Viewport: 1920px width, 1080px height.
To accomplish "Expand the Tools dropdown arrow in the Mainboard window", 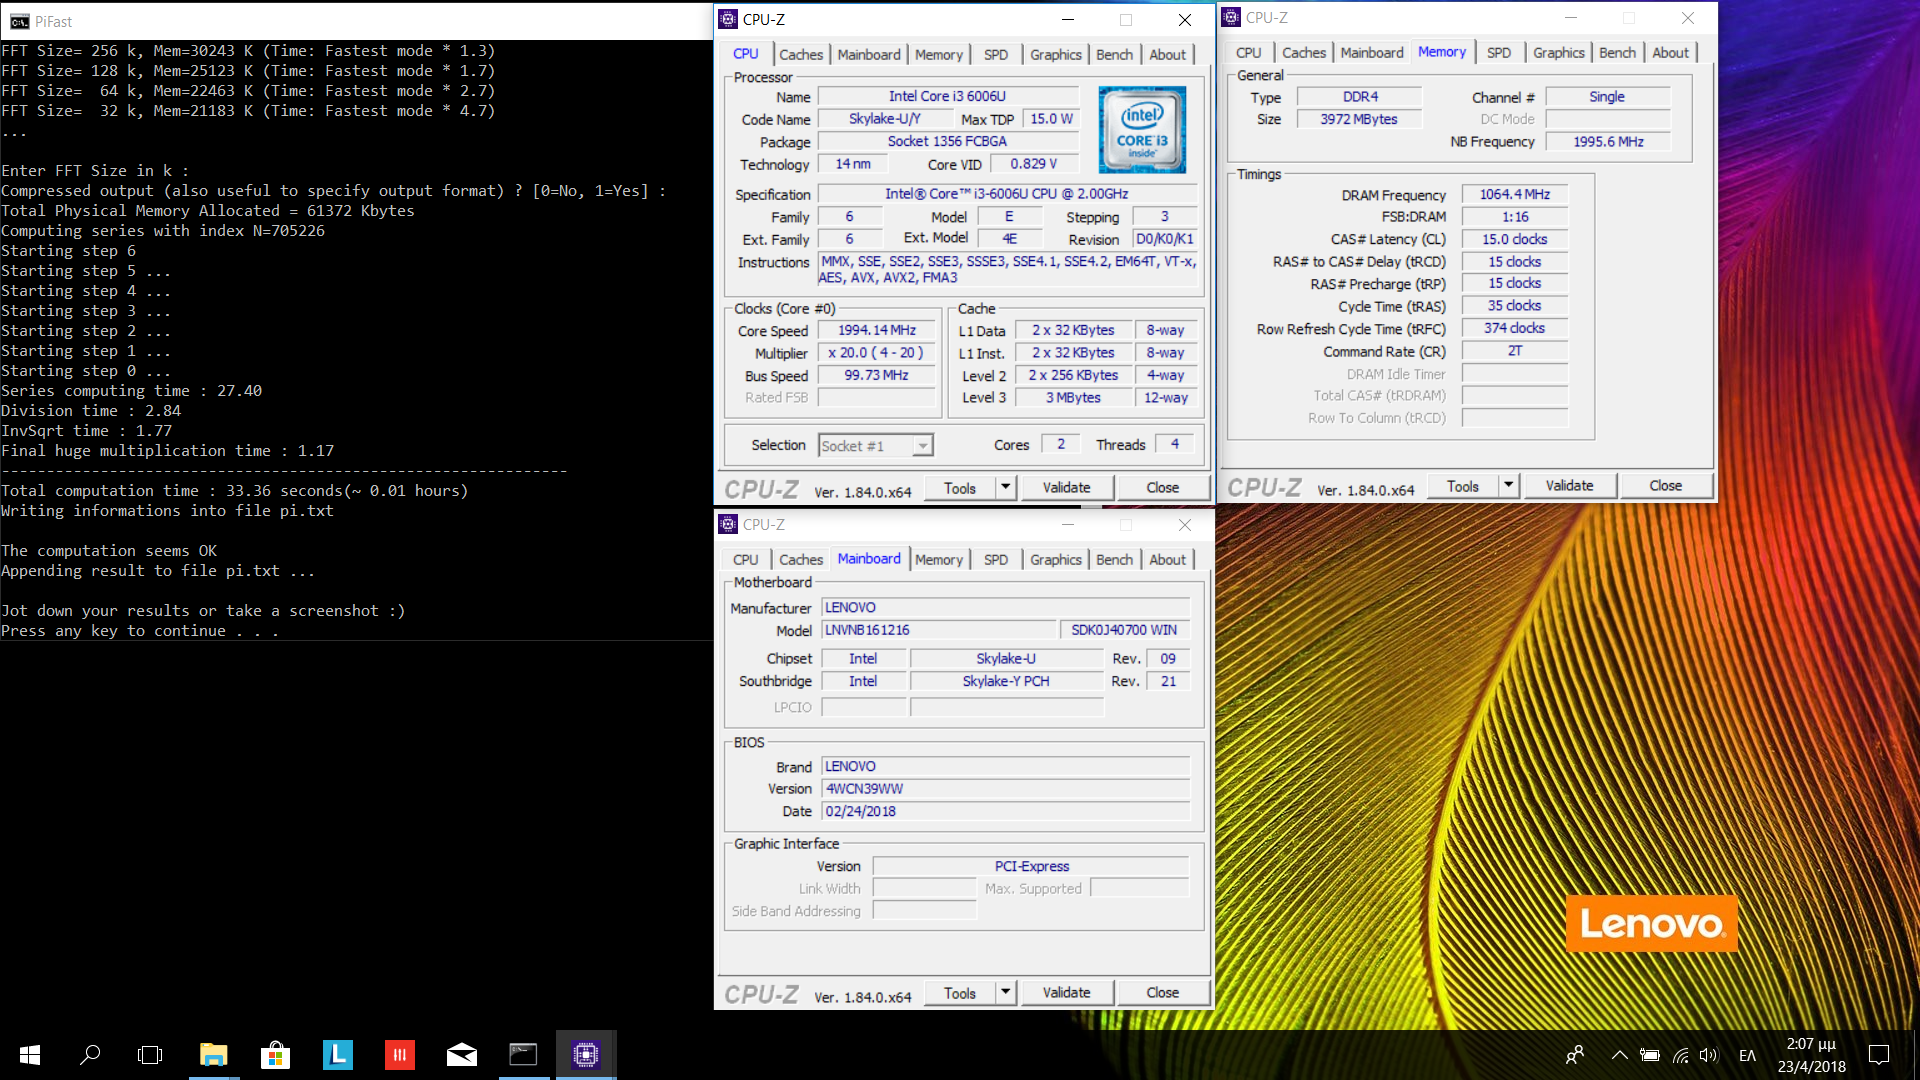I will pyautogui.click(x=1006, y=992).
